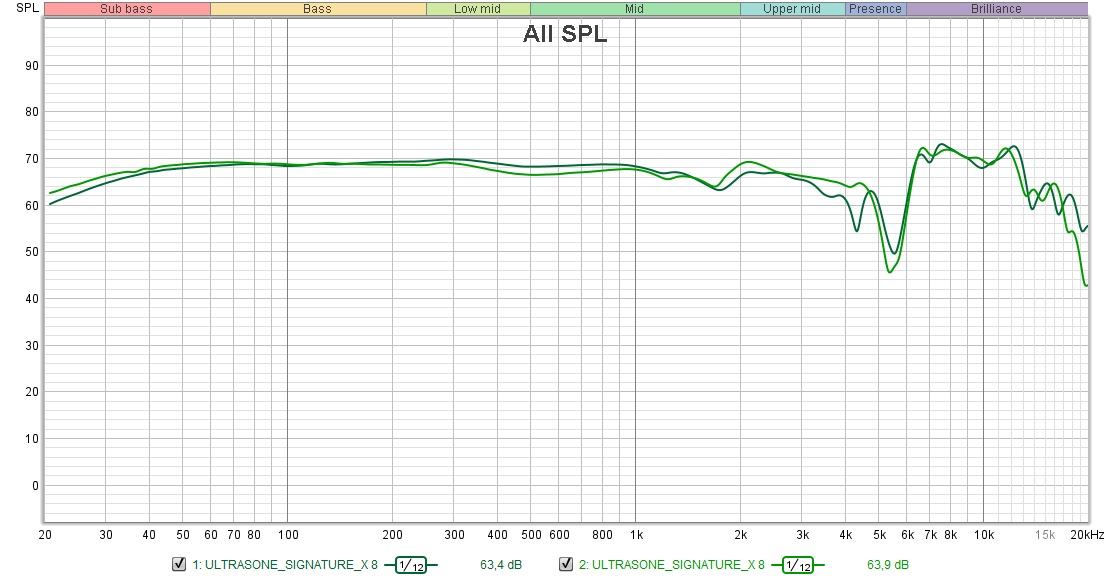Click the 1k frequency axis label

click(636, 535)
